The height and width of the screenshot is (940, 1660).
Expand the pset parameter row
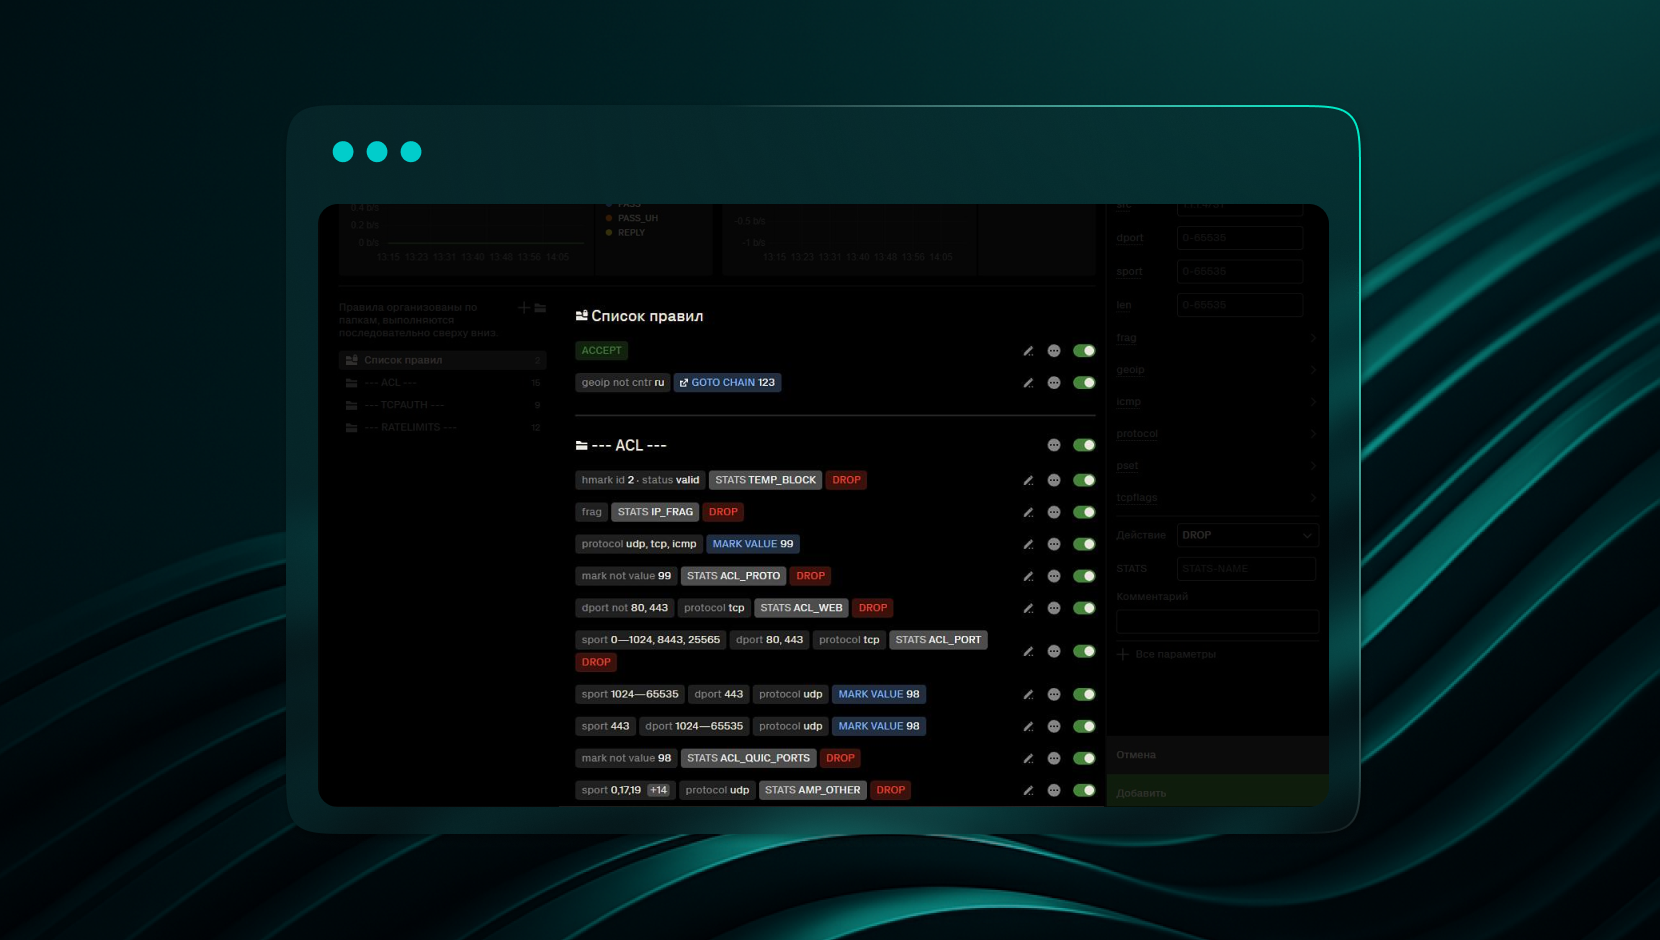1217,466
